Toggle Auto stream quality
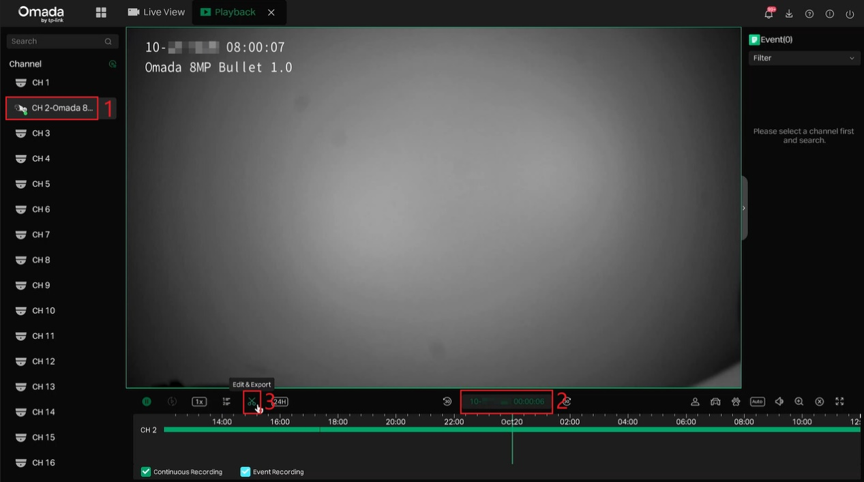The height and width of the screenshot is (482, 864). point(757,402)
